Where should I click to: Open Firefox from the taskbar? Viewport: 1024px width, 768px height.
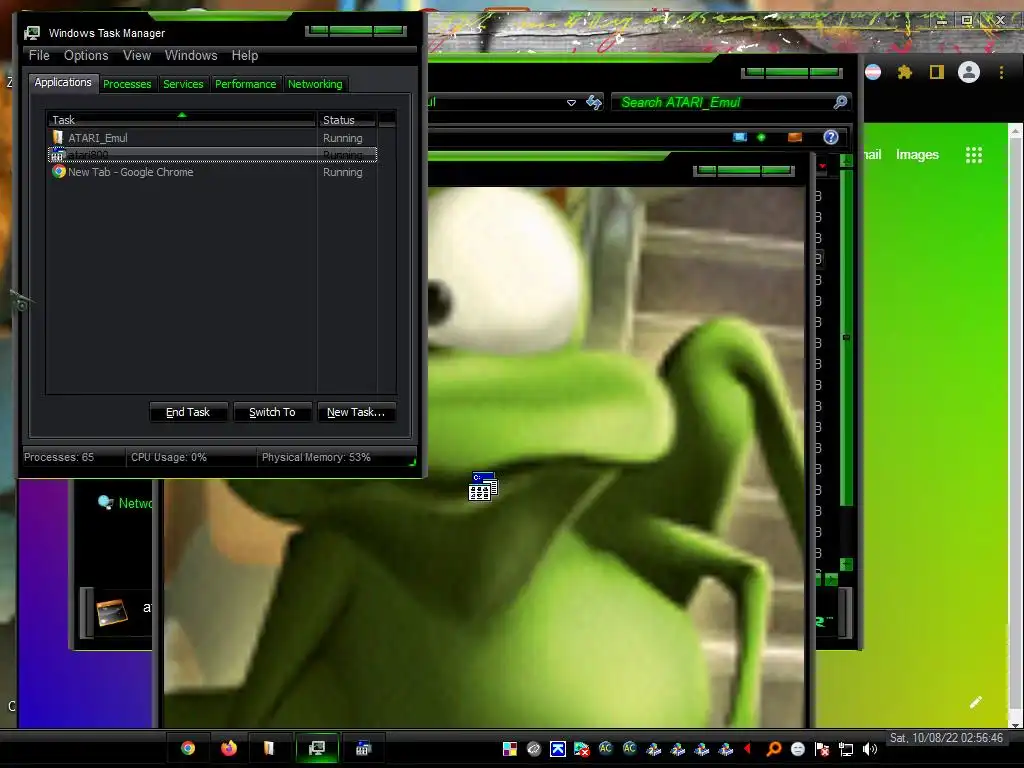(229, 748)
